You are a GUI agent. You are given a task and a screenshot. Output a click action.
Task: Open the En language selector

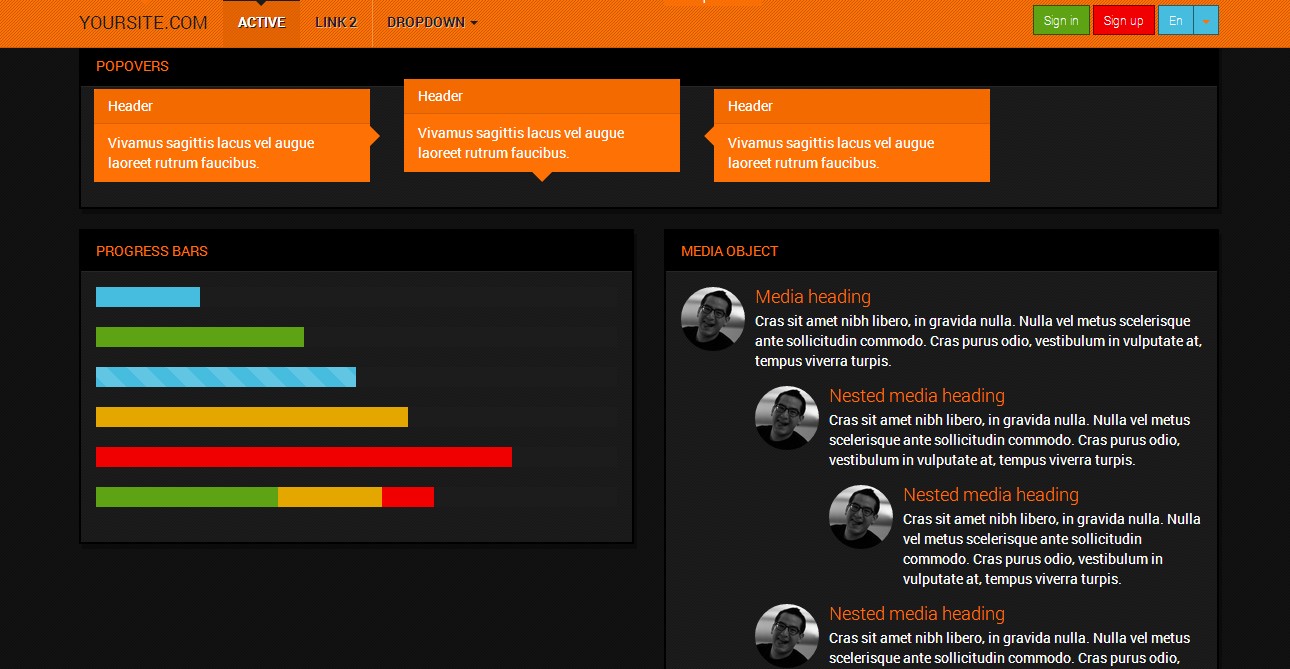(x=1176, y=20)
